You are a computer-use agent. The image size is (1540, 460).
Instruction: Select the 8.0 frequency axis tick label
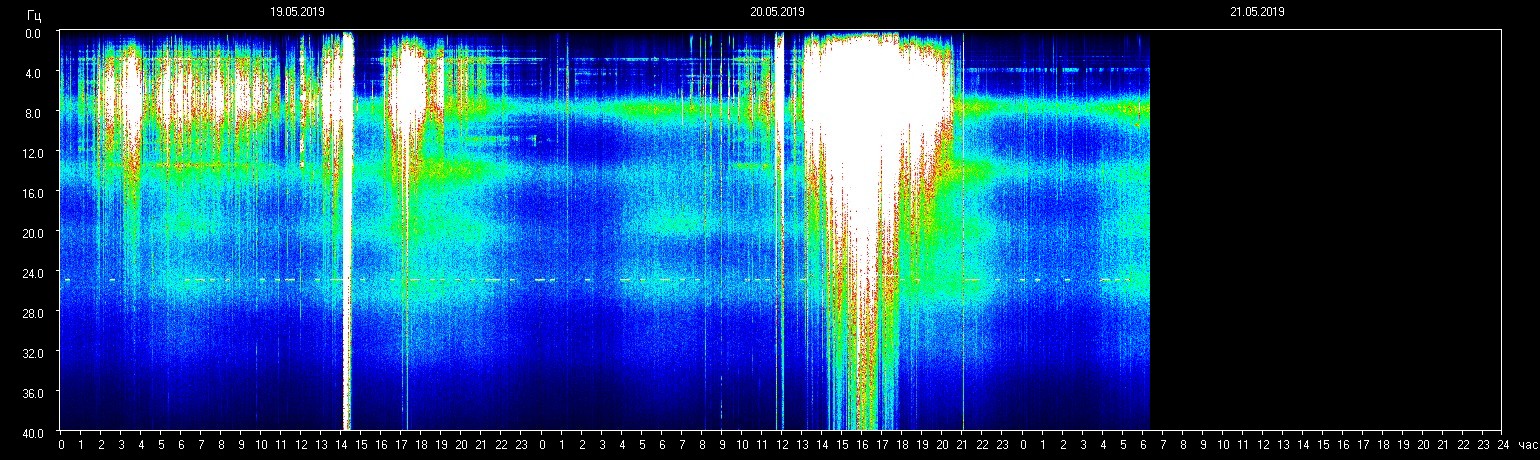pos(34,113)
